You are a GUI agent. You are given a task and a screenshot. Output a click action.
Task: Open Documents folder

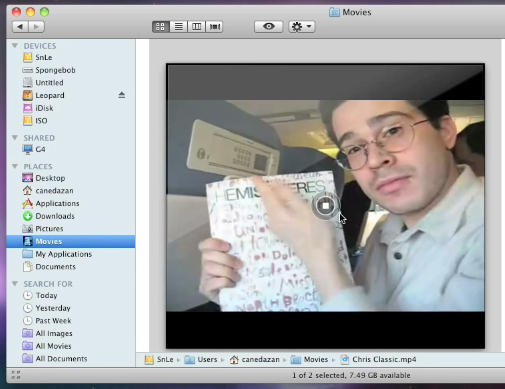pos(71,267)
